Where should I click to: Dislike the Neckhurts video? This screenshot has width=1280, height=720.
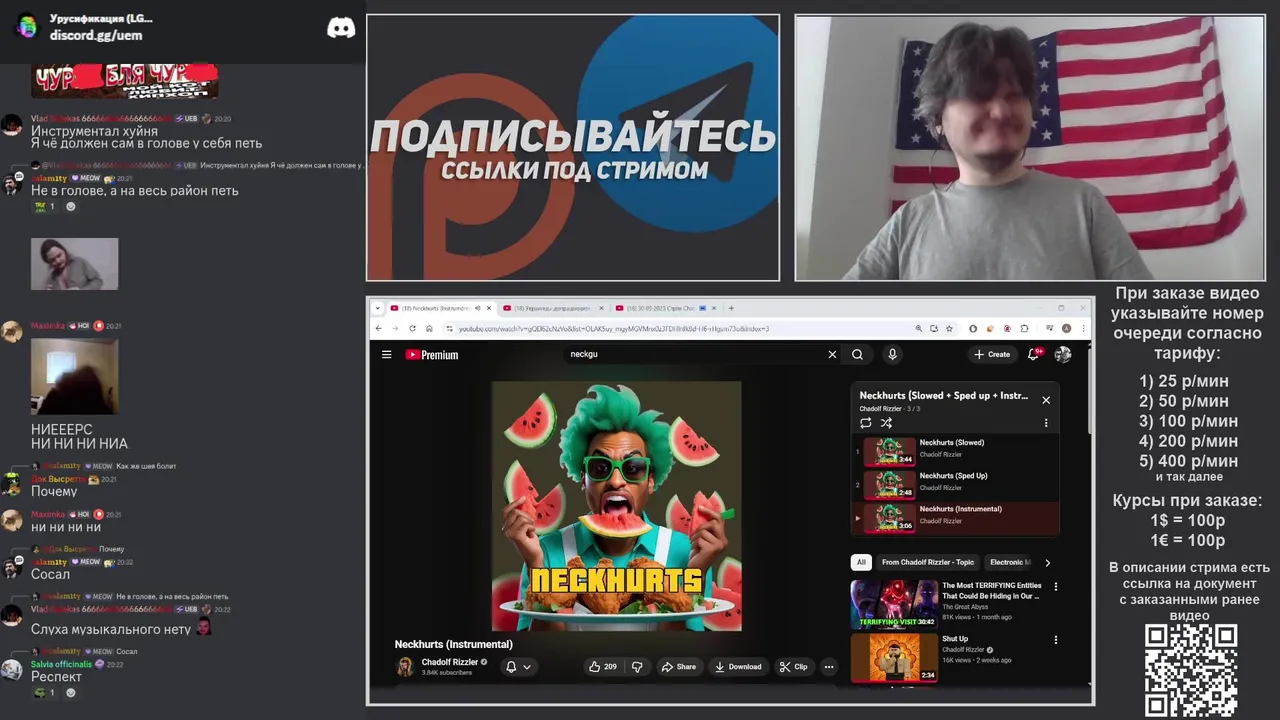(637, 667)
